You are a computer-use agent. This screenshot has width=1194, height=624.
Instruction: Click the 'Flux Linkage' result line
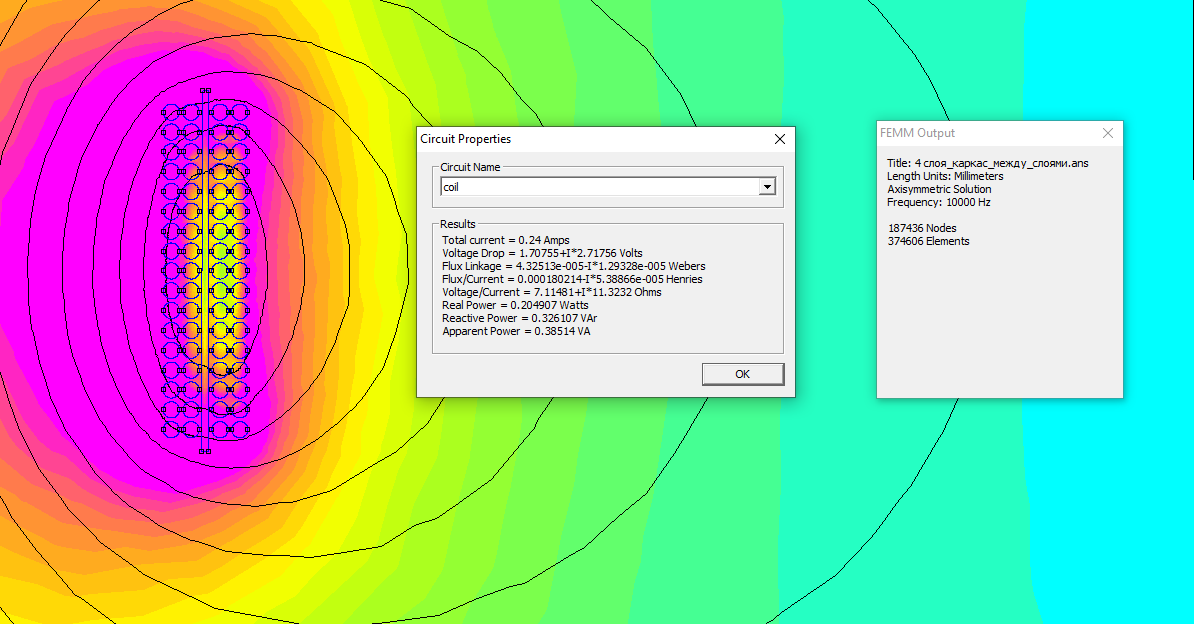click(x=573, y=266)
